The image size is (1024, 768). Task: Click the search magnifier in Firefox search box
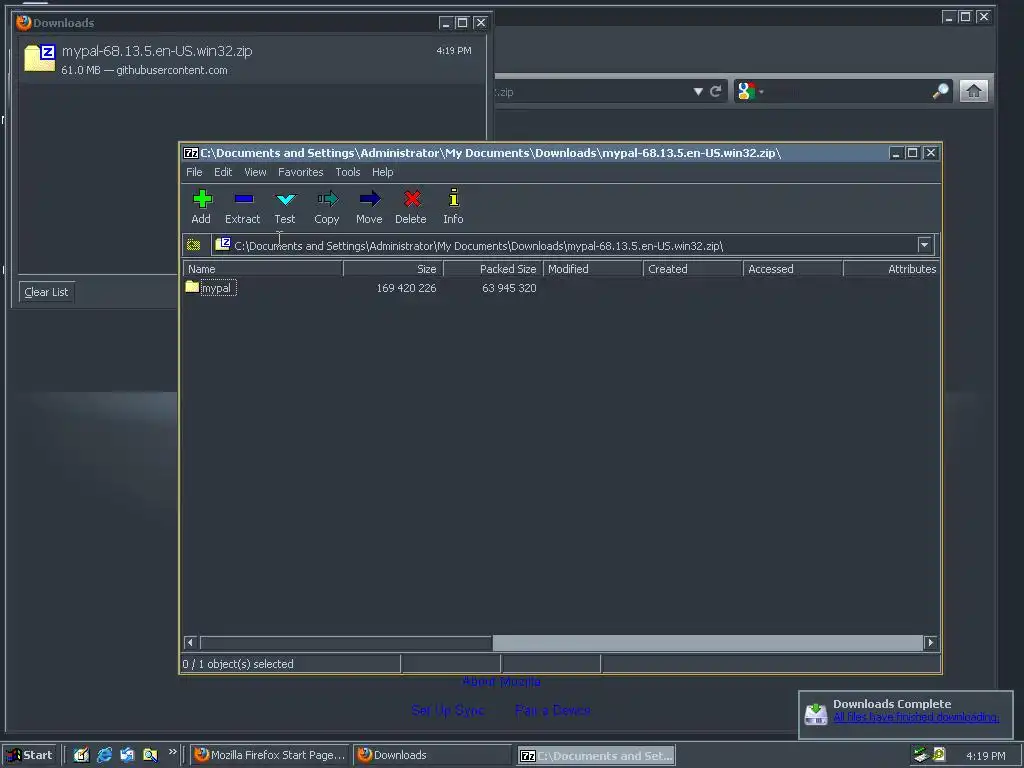(x=940, y=91)
